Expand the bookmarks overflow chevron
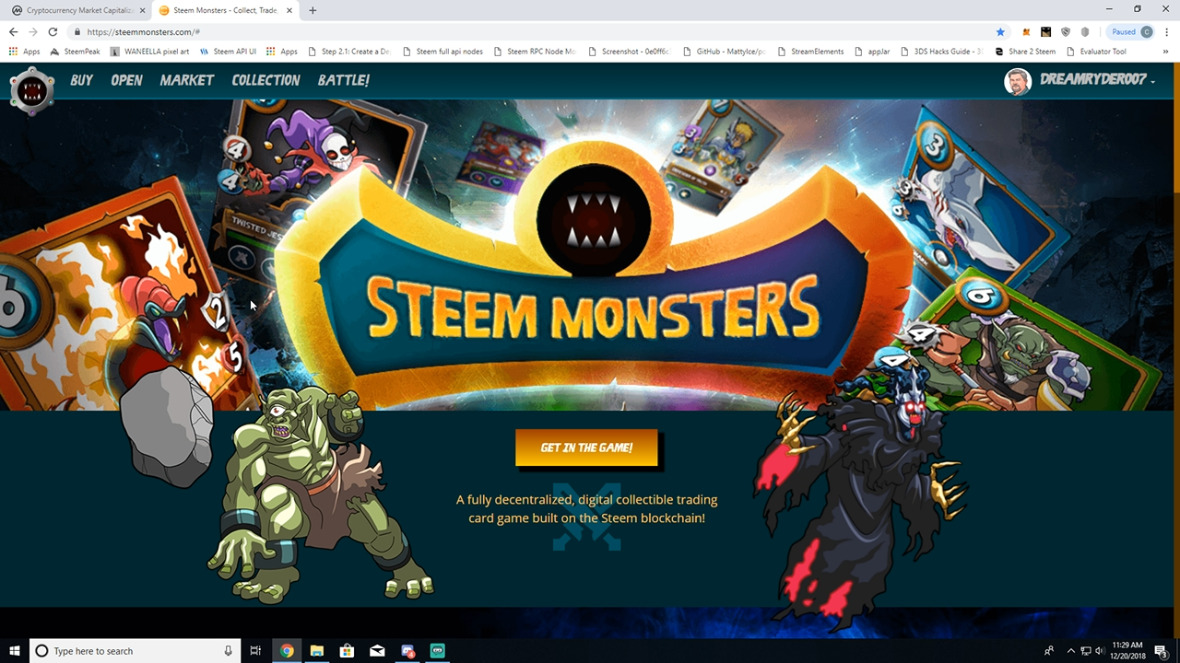 (x=1166, y=51)
